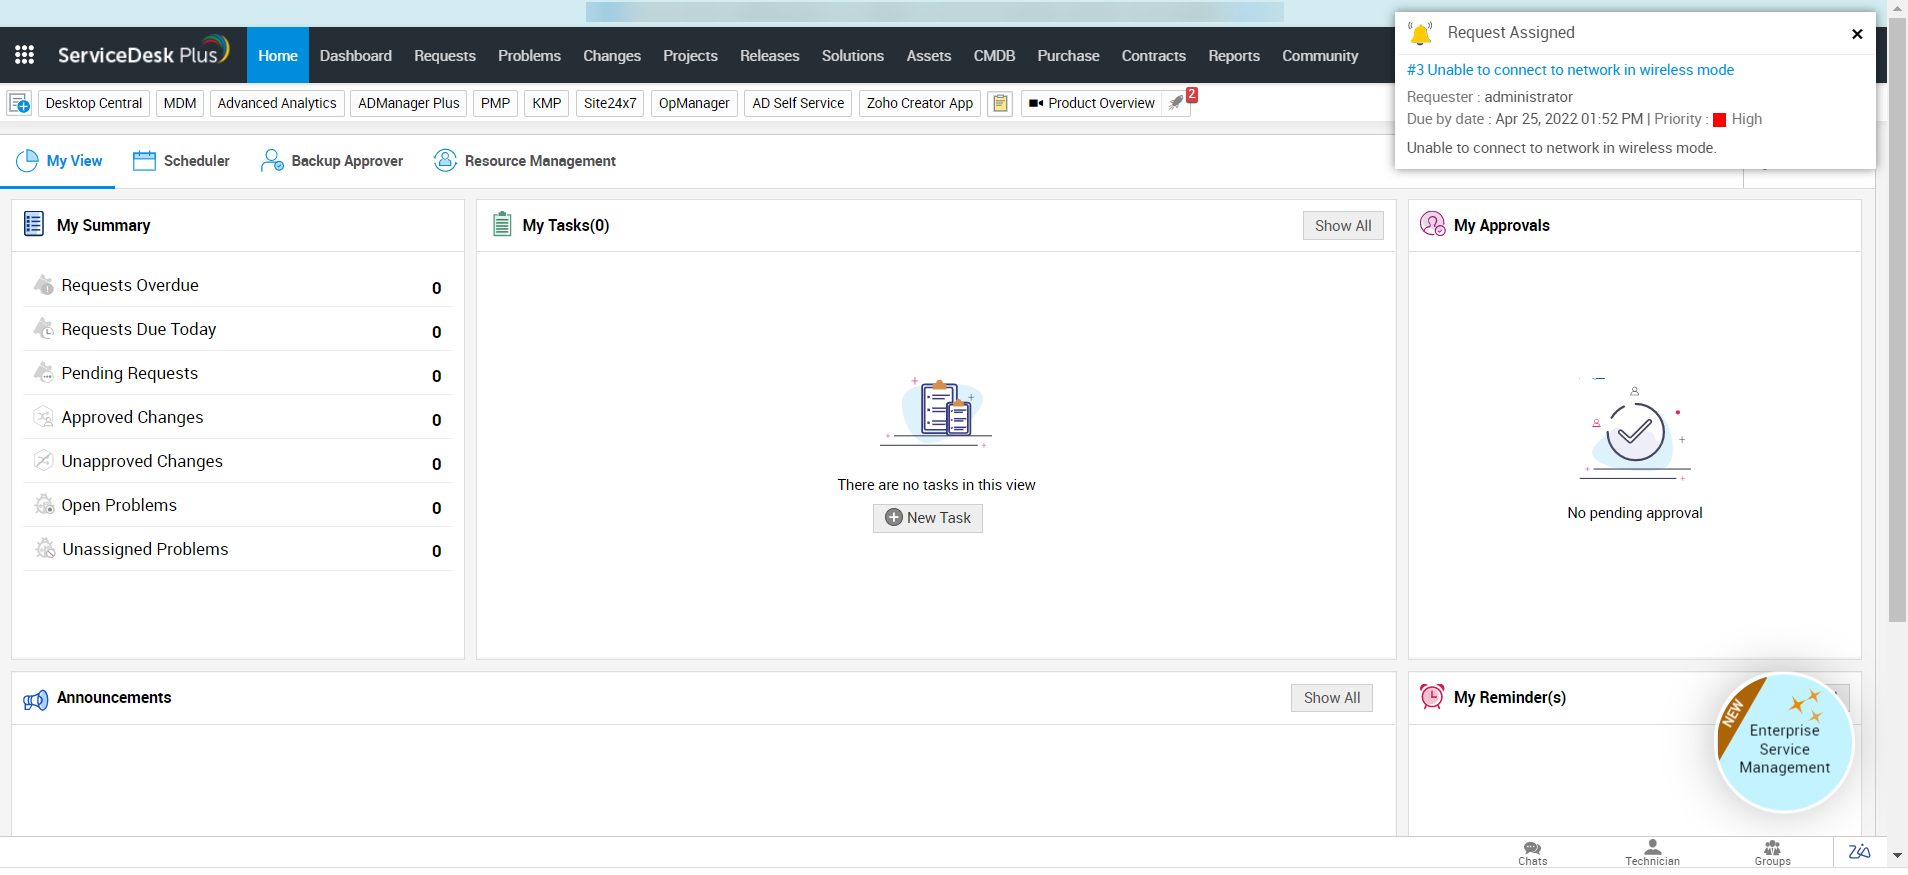Switch to the My View tab

click(x=59, y=161)
